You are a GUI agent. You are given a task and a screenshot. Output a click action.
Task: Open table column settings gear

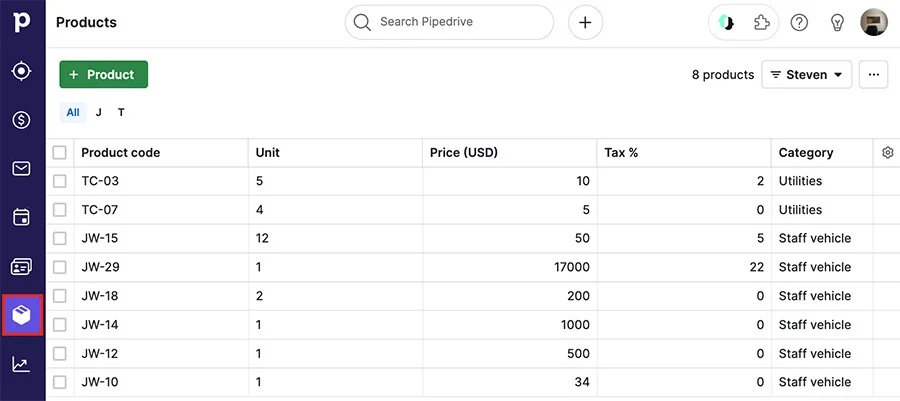pos(887,153)
